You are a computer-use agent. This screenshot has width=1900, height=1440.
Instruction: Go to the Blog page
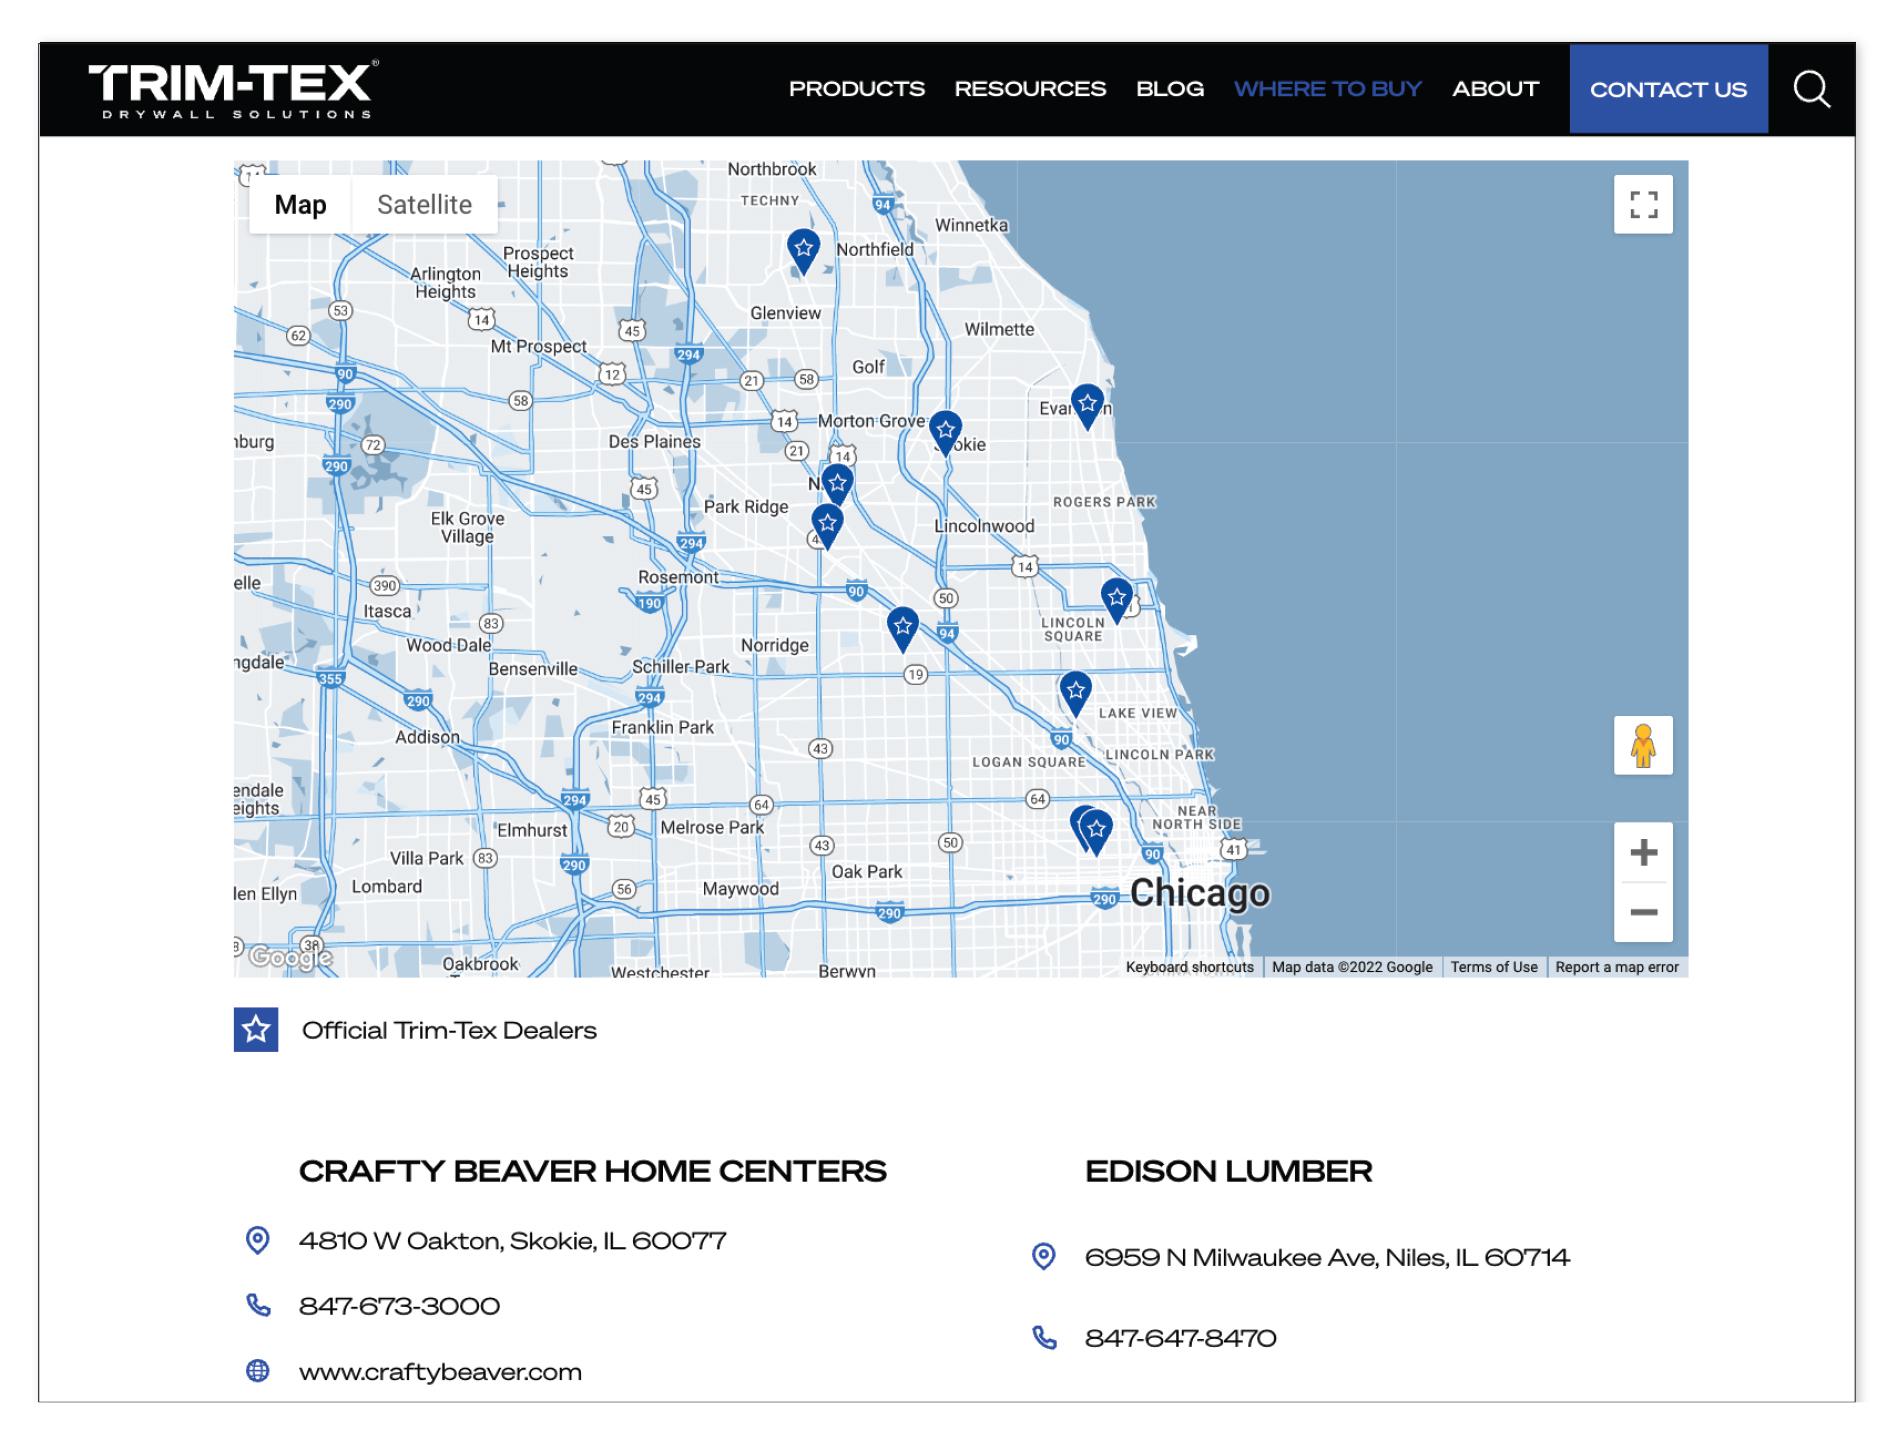[x=1170, y=89]
